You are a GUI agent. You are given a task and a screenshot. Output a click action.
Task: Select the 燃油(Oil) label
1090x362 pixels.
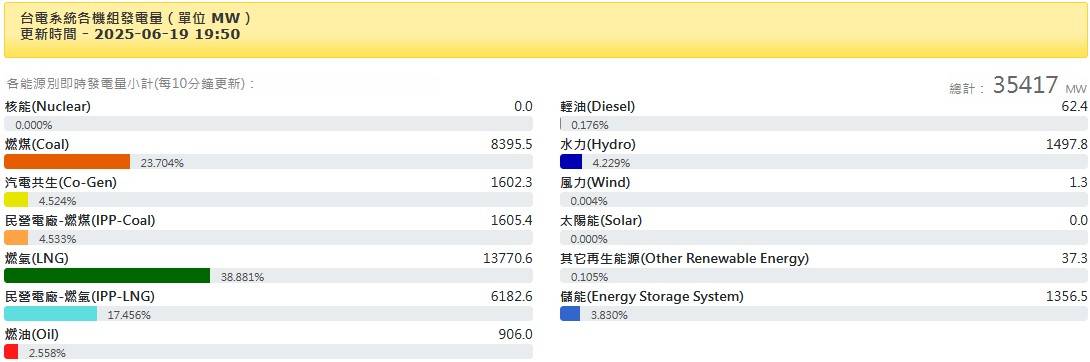tap(31, 334)
